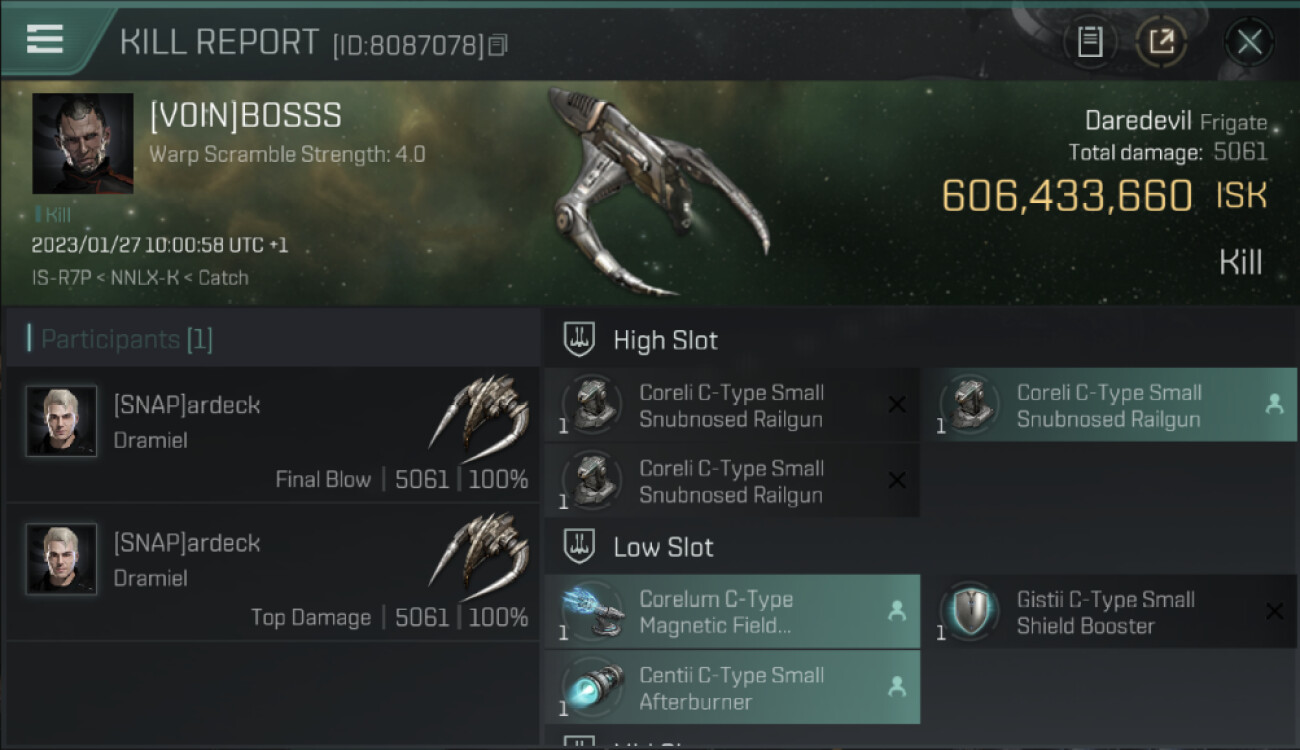Click the Top Damage Dramiel ship icon
The image size is (1300, 750).
(x=480, y=551)
